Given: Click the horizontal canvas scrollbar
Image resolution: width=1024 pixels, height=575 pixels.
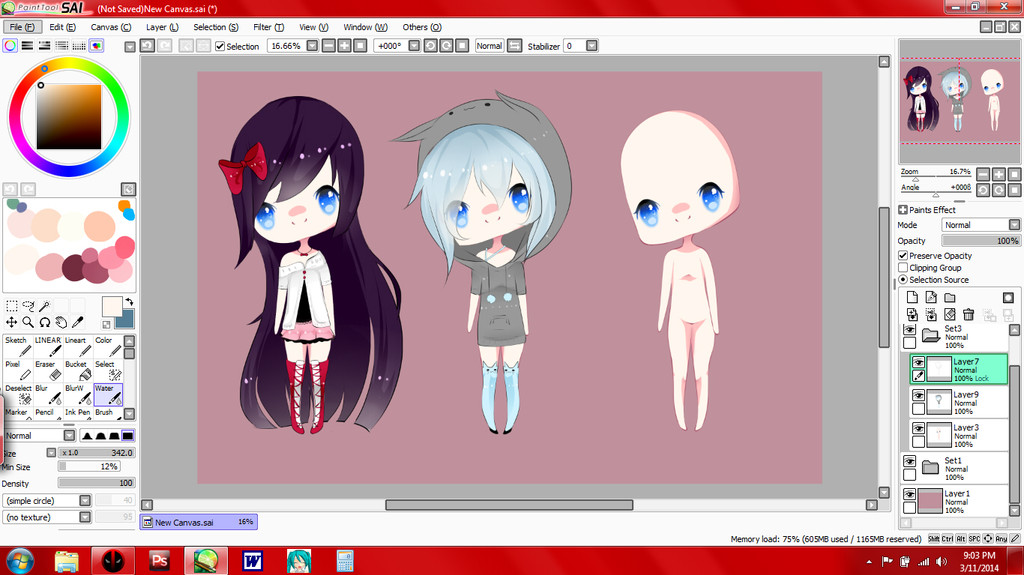Looking at the screenshot, I should [509, 504].
